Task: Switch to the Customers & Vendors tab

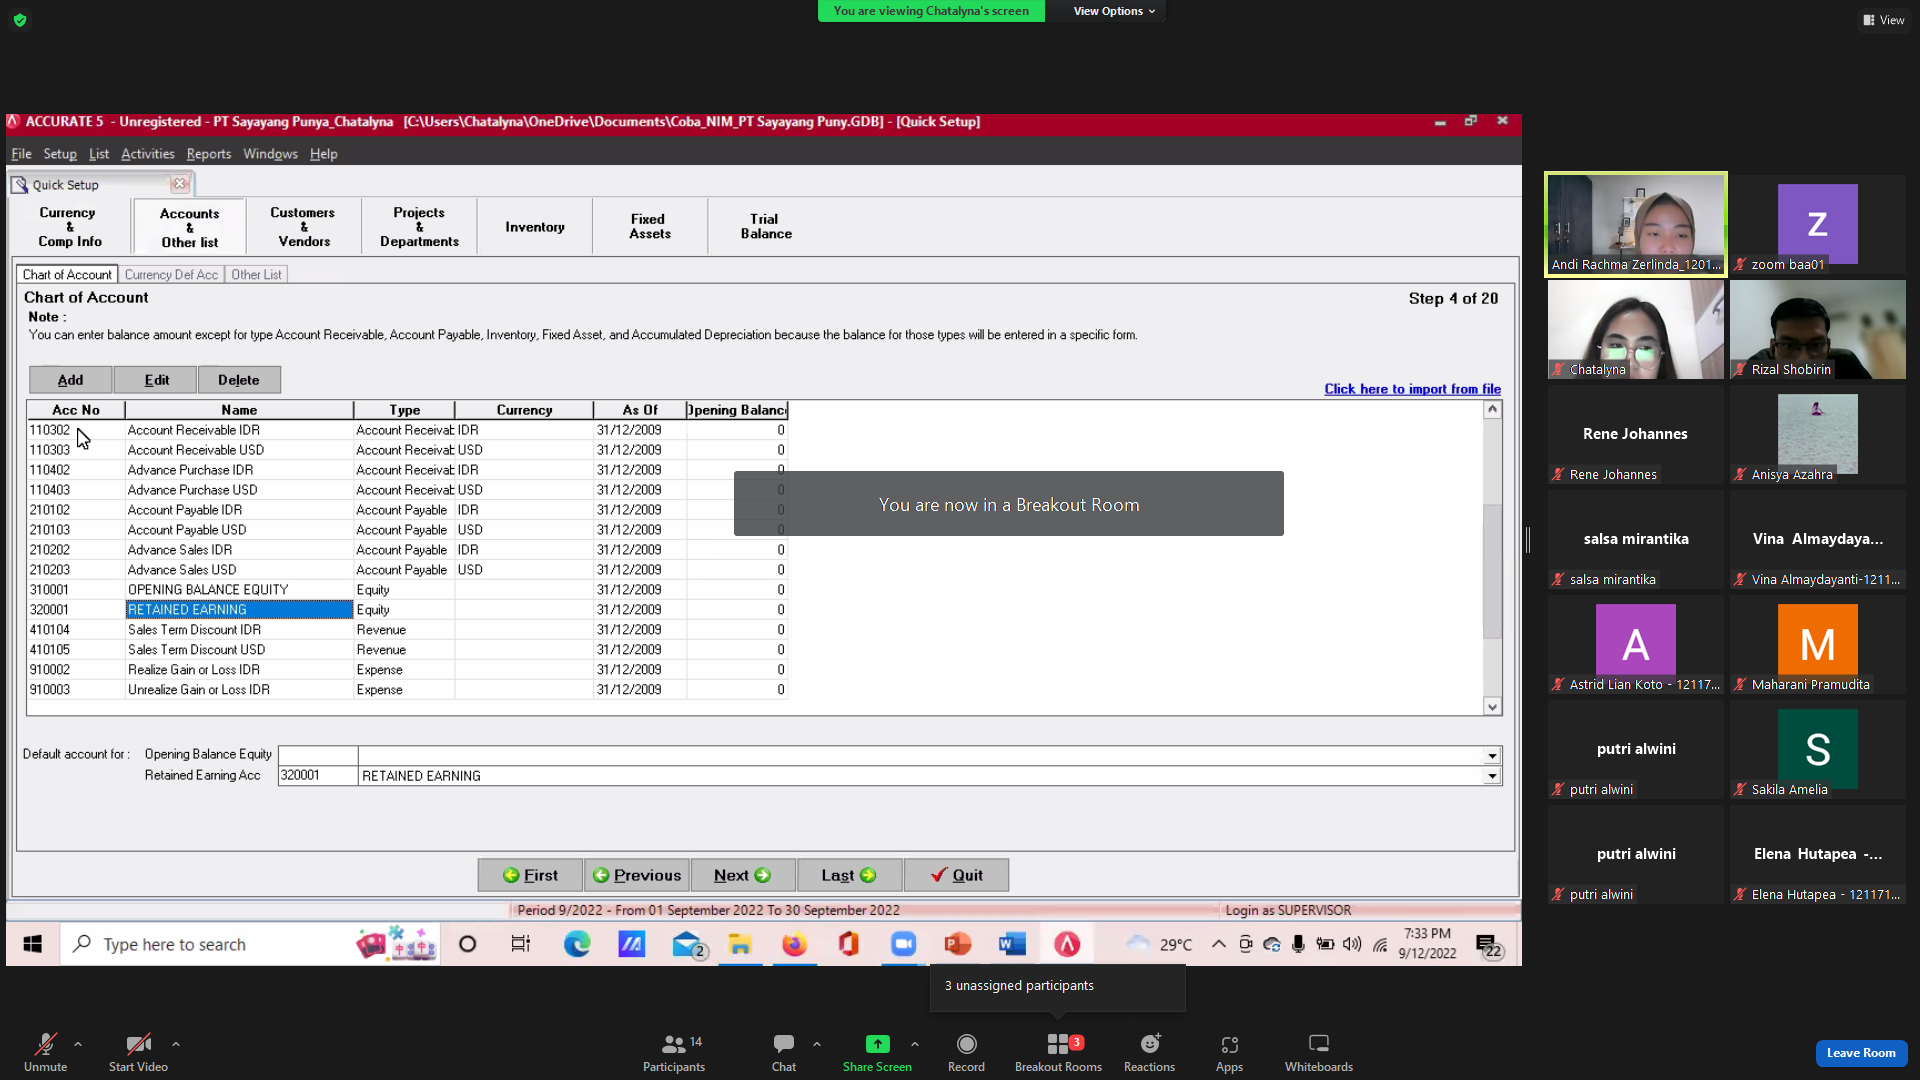Action: coord(303,227)
